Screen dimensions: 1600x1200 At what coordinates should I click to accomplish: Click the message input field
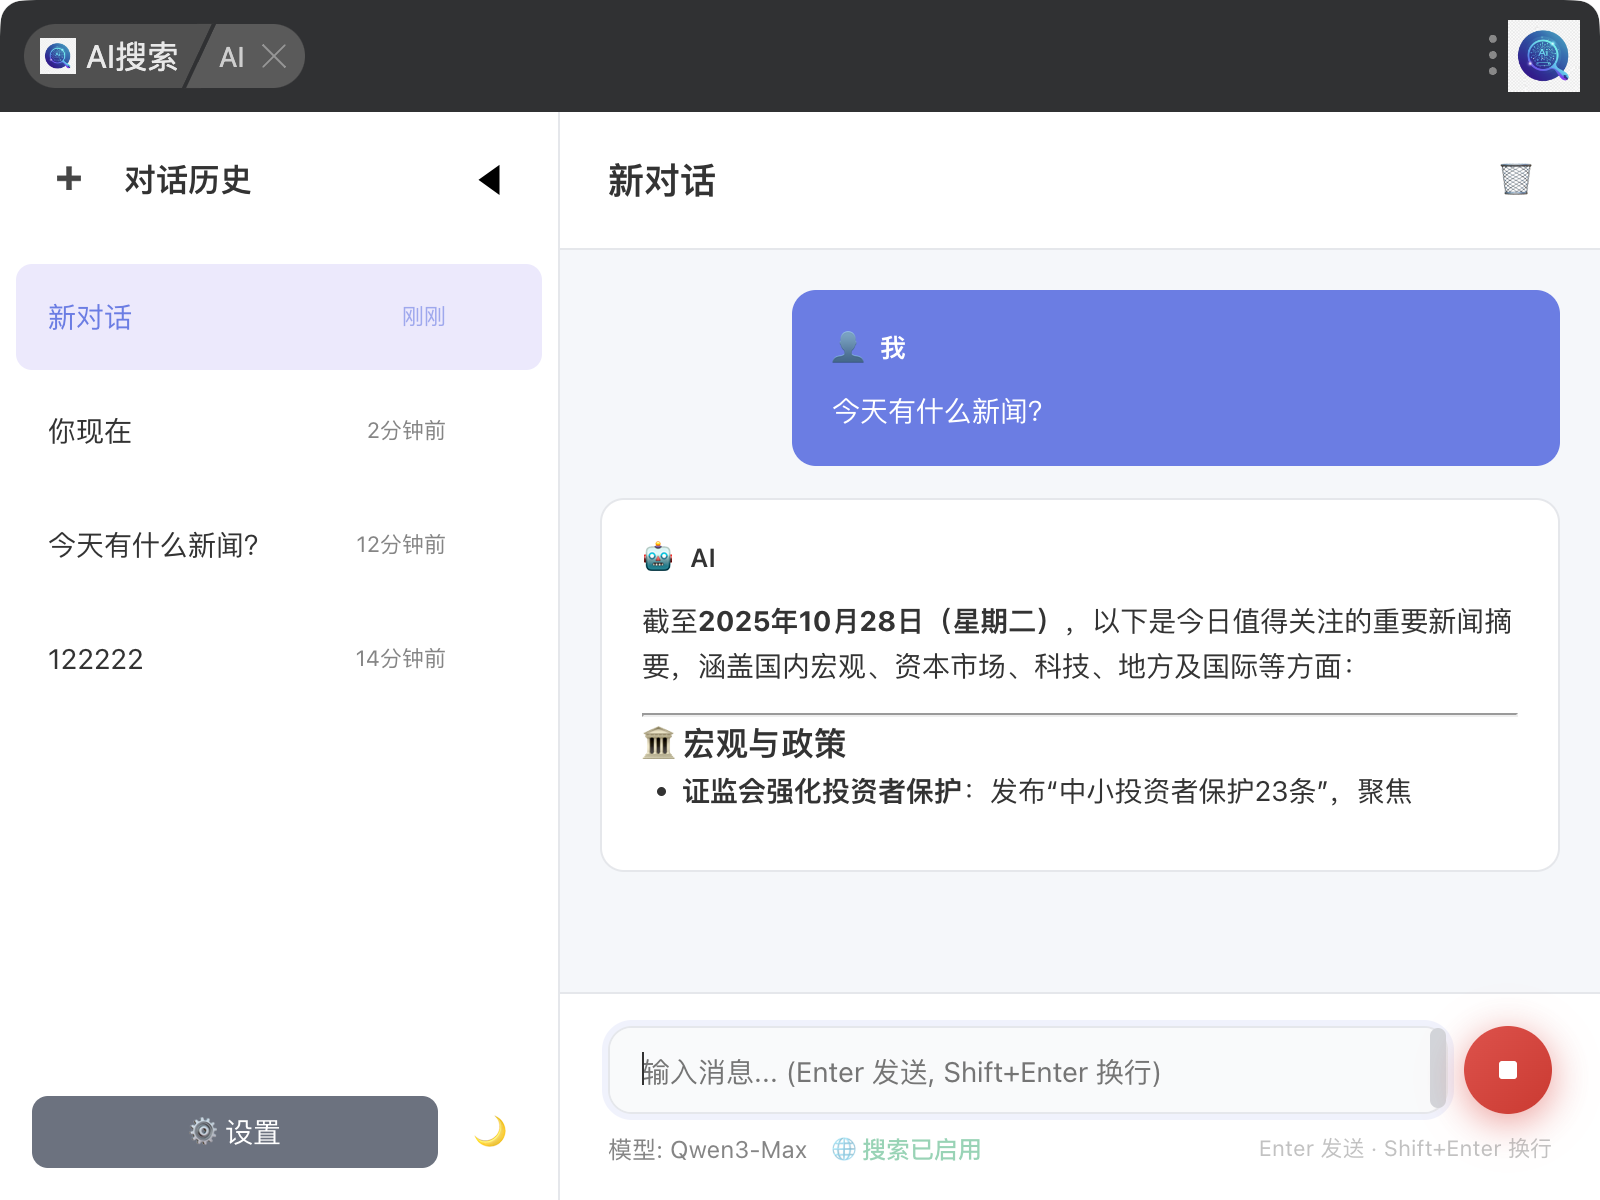[x=1020, y=1071]
